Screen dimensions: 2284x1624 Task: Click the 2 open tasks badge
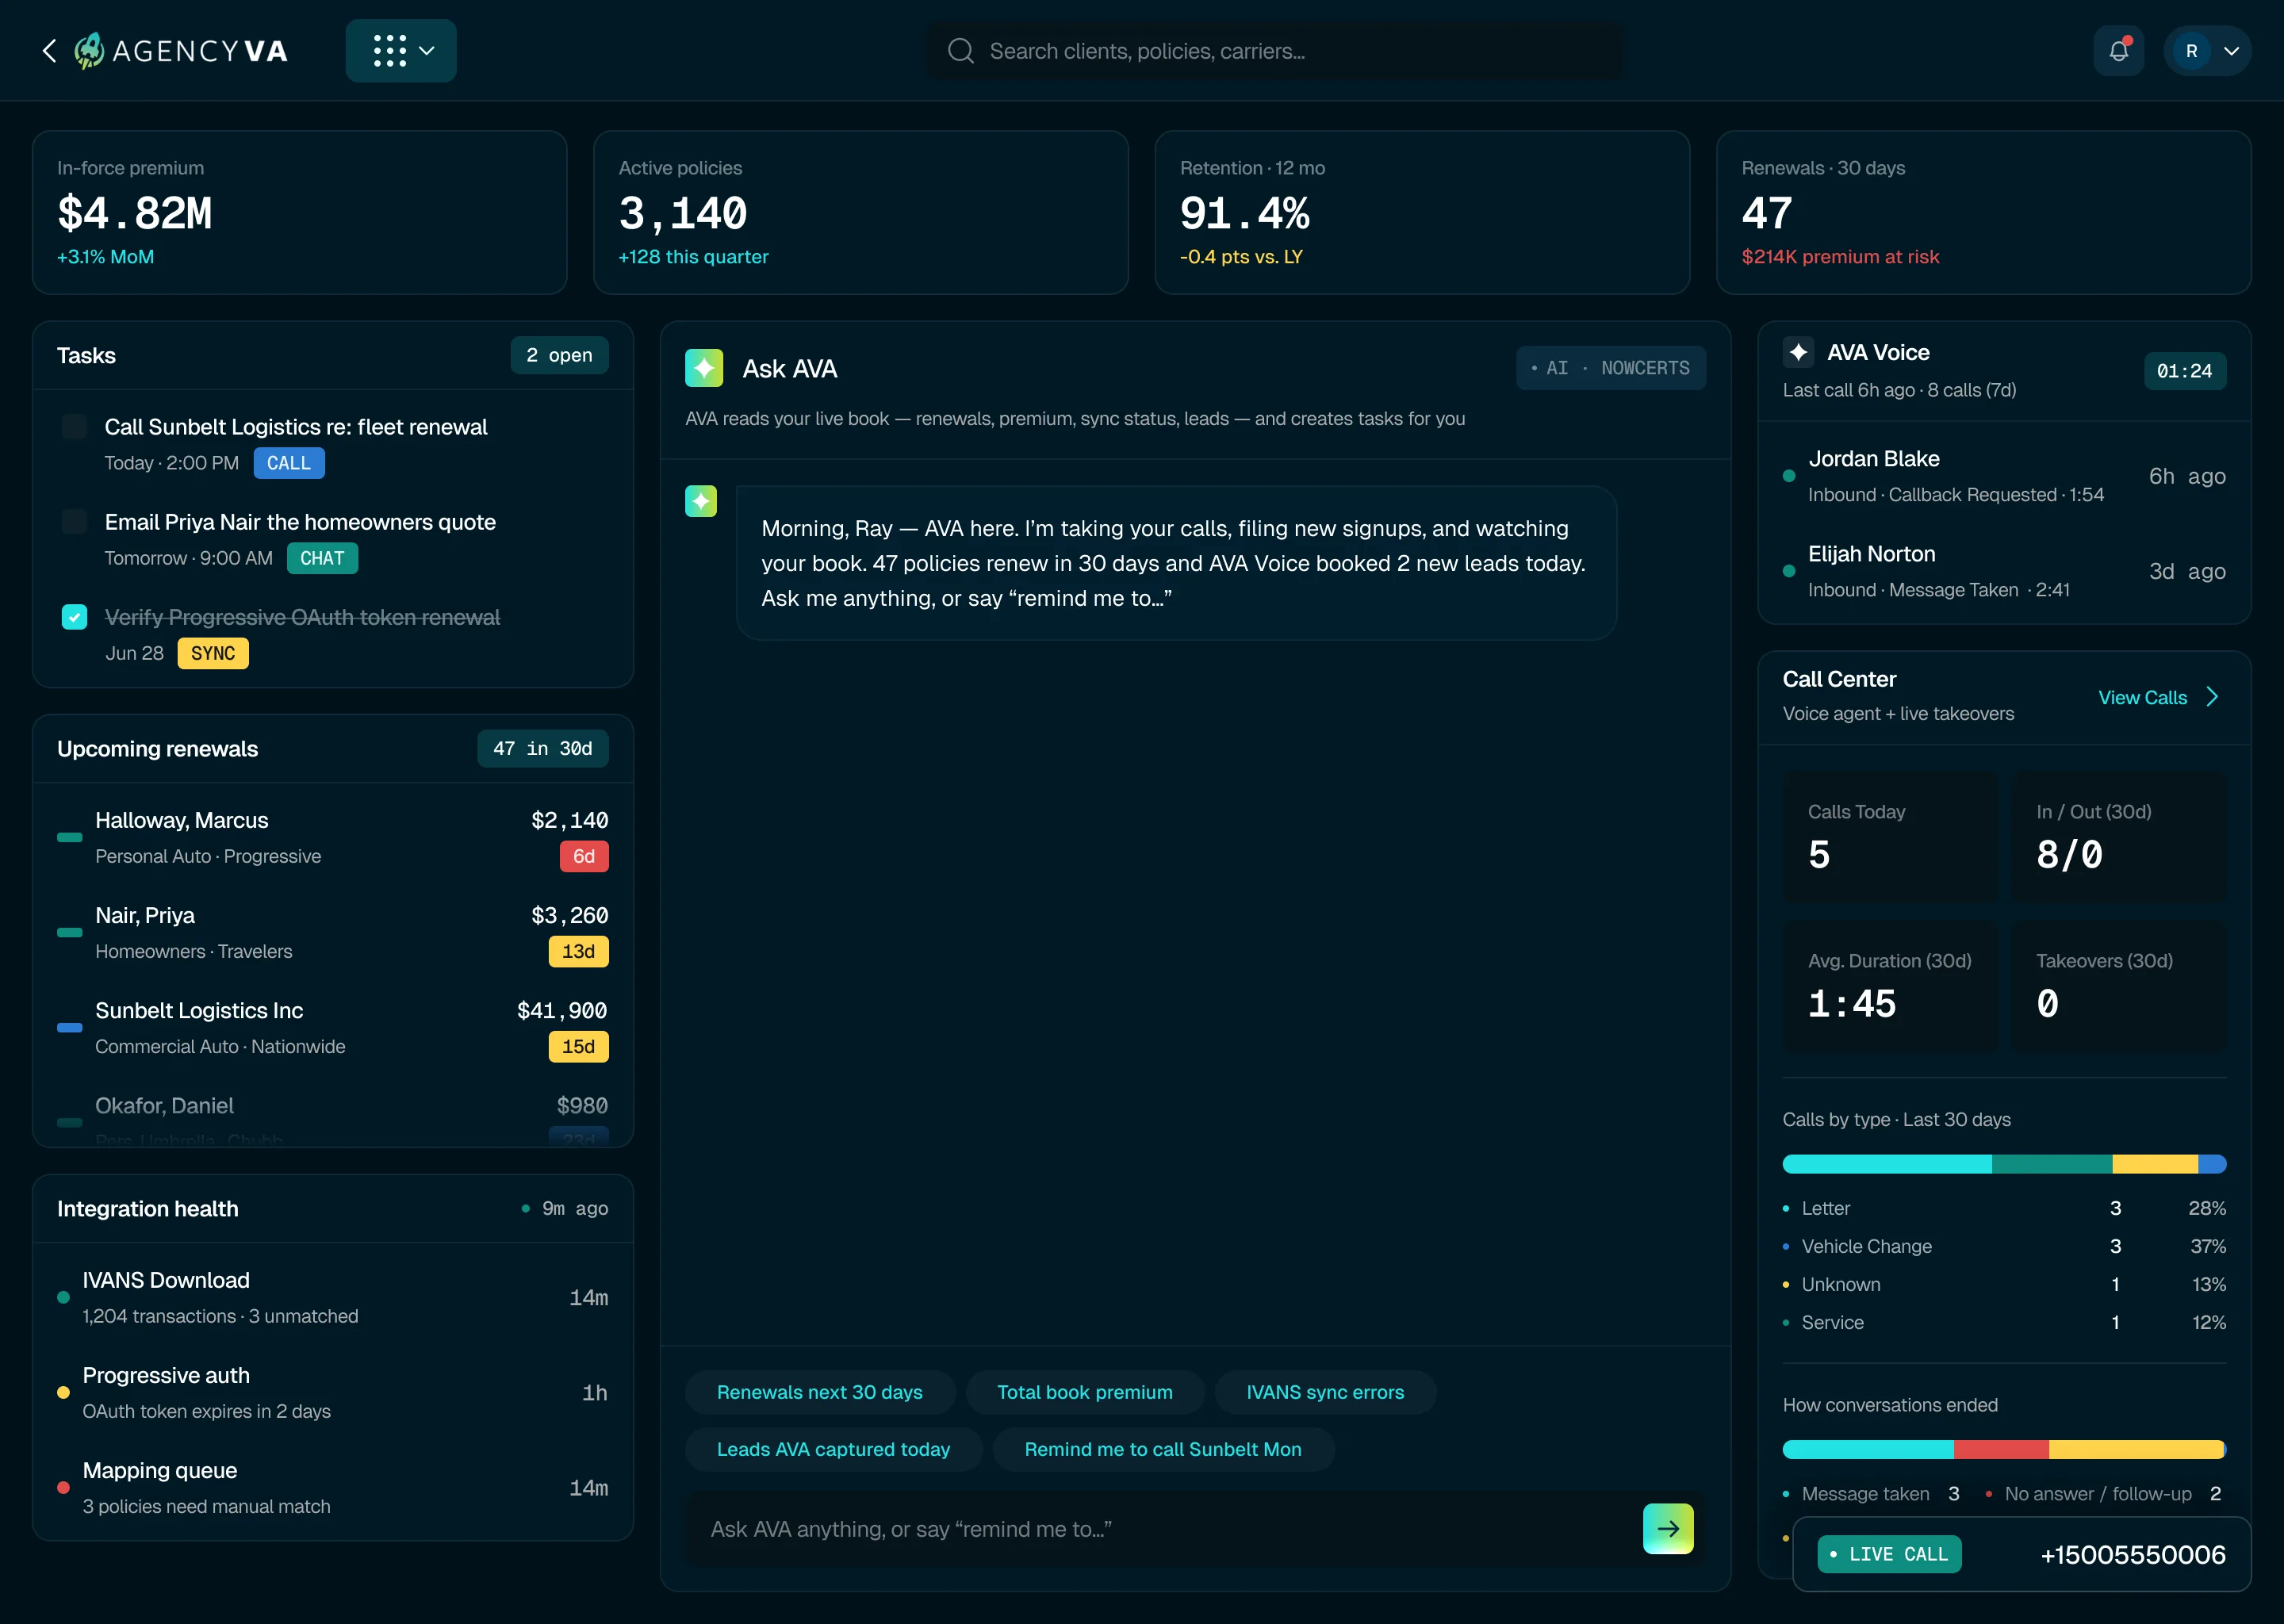point(559,355)
